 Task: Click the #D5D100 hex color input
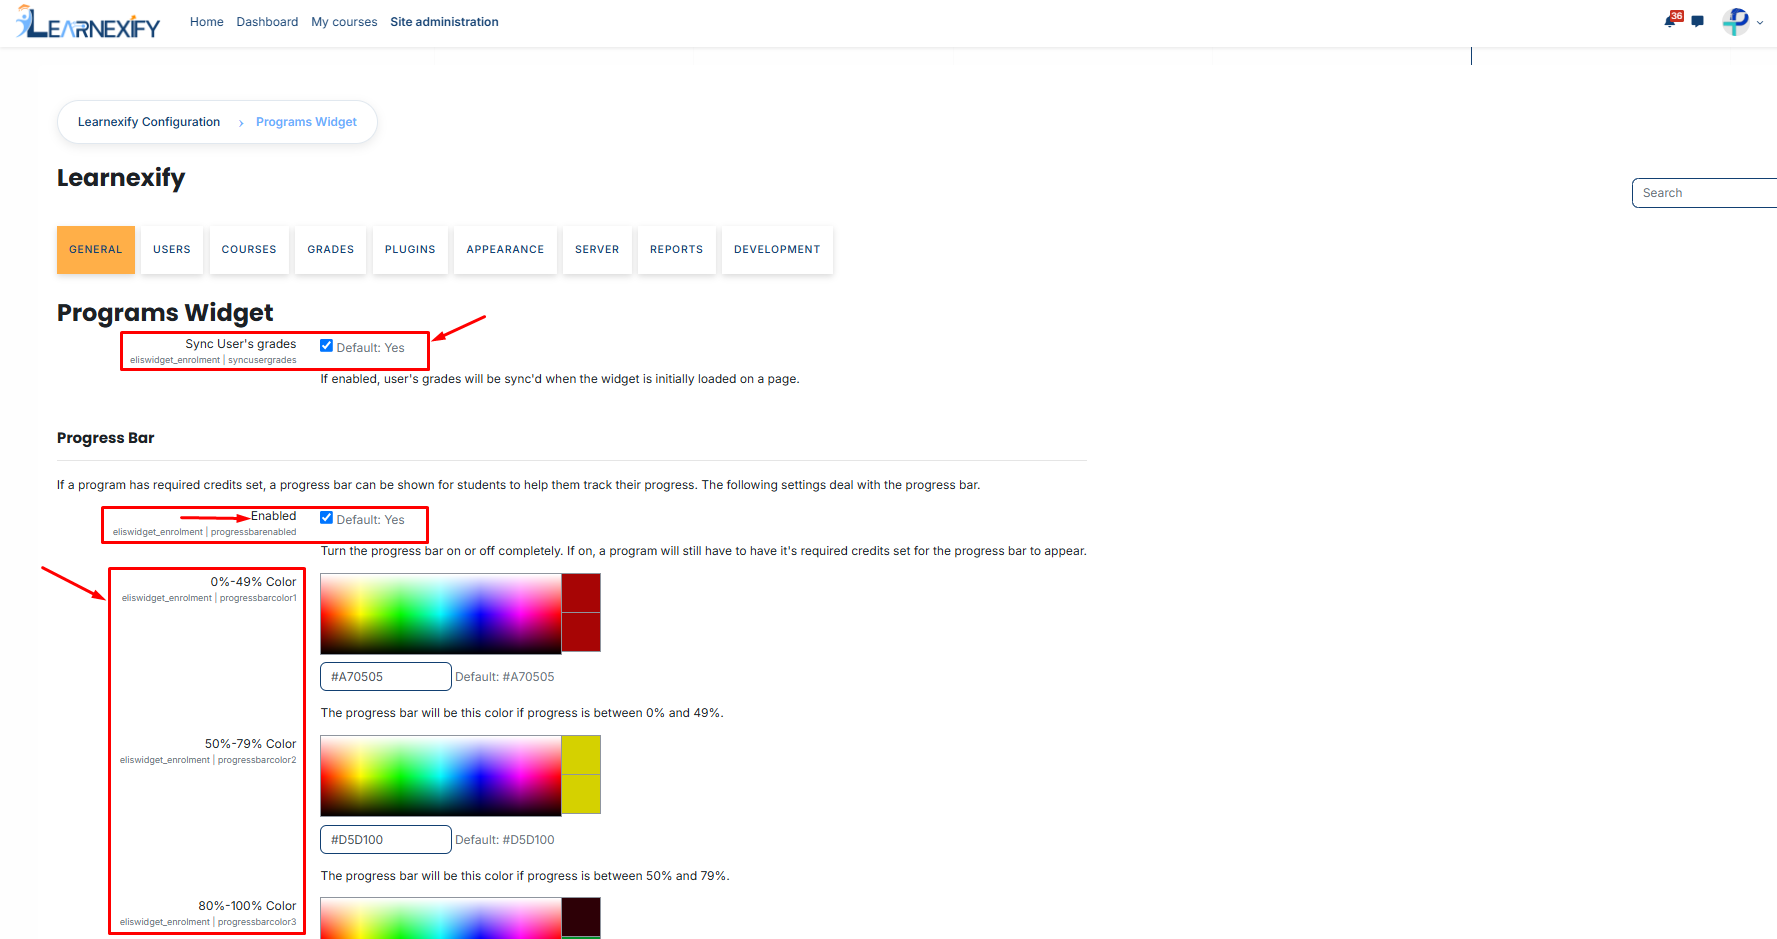(386, 840)
